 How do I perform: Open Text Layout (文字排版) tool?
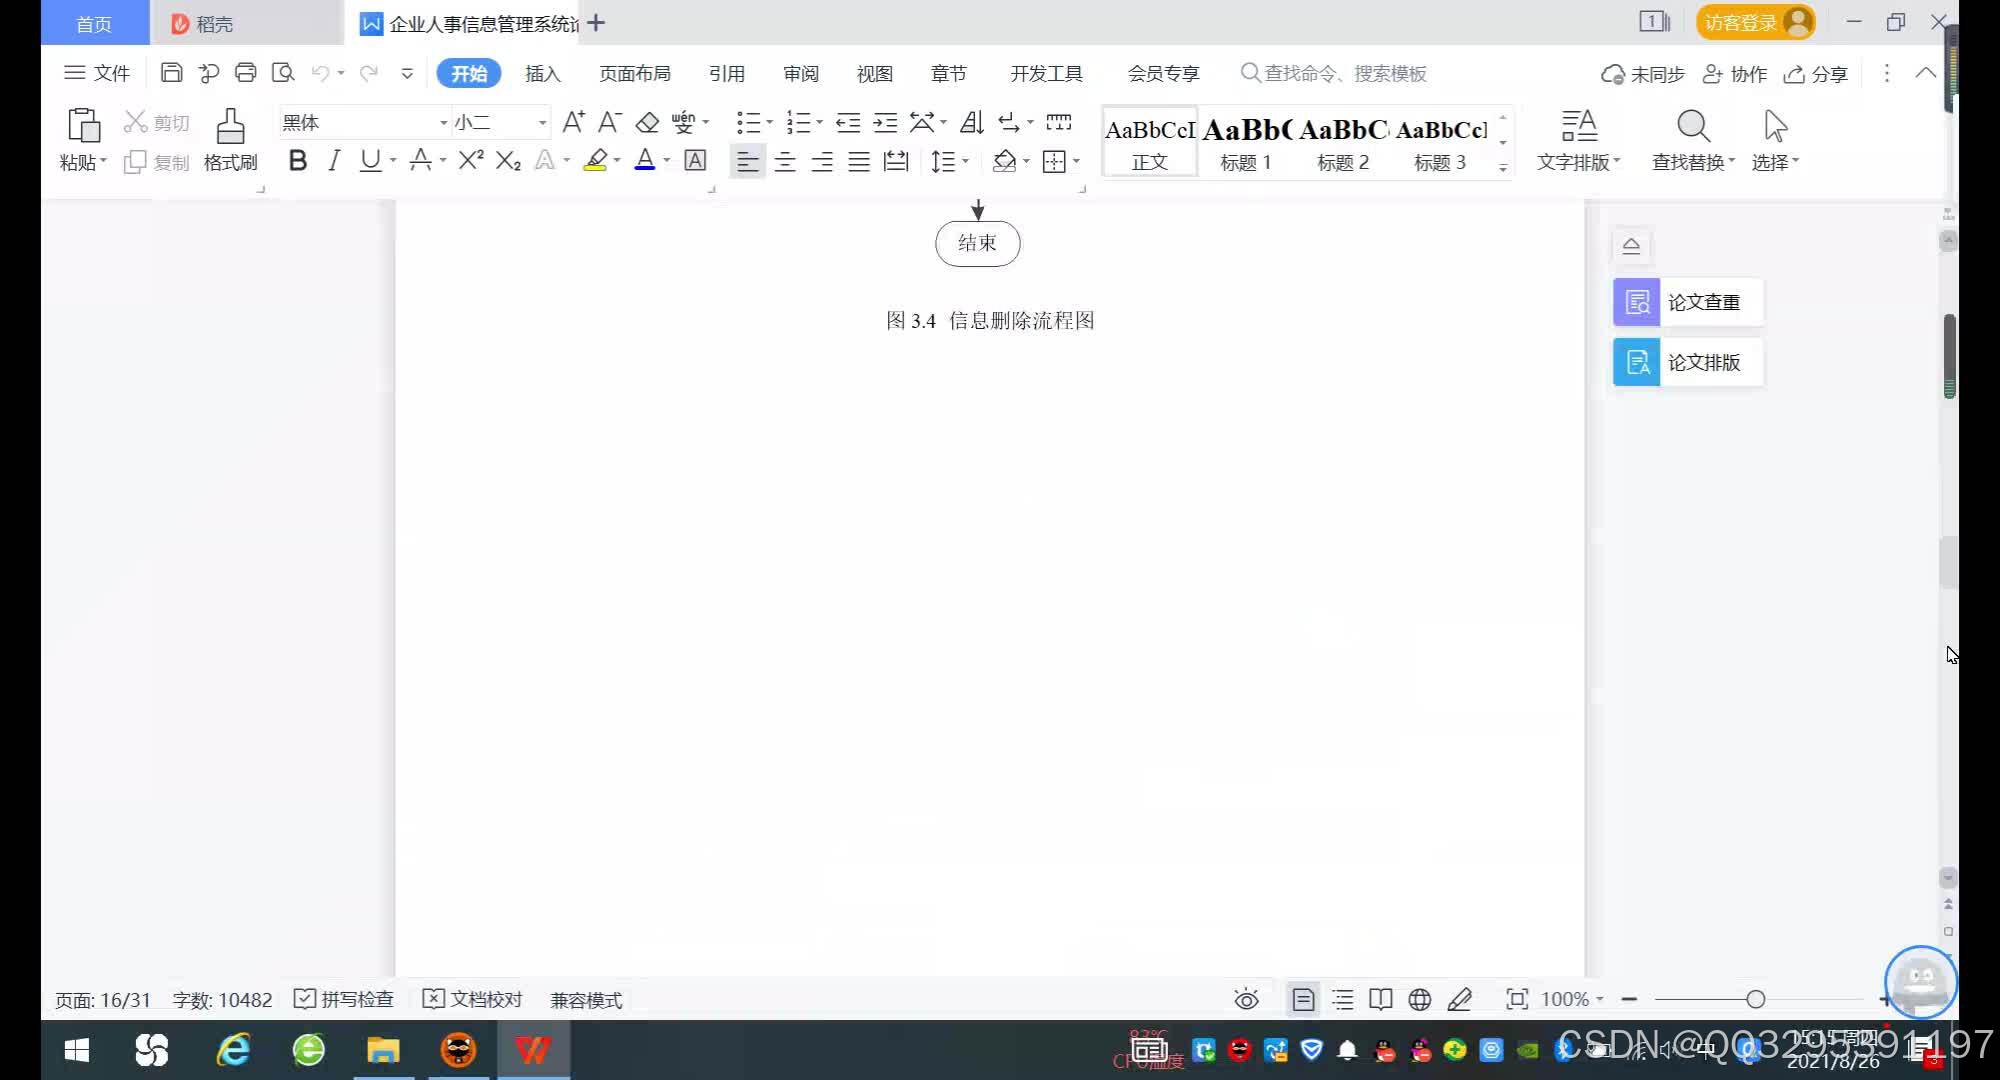1578,140
